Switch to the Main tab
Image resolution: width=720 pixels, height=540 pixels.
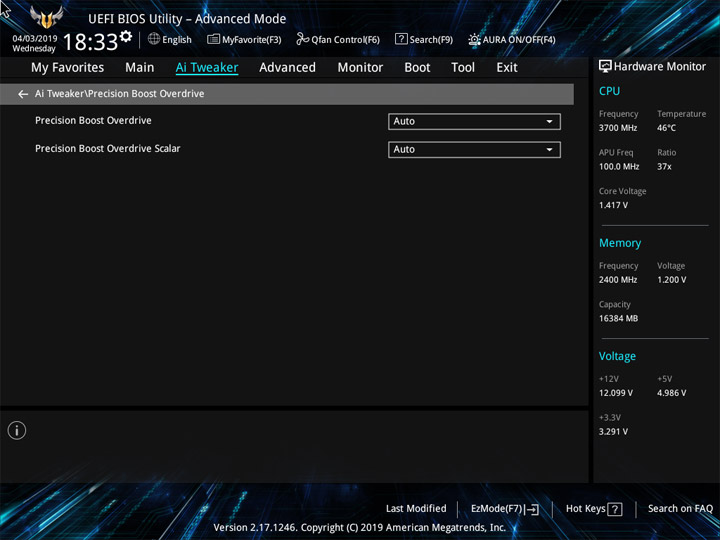coord(140,68)
